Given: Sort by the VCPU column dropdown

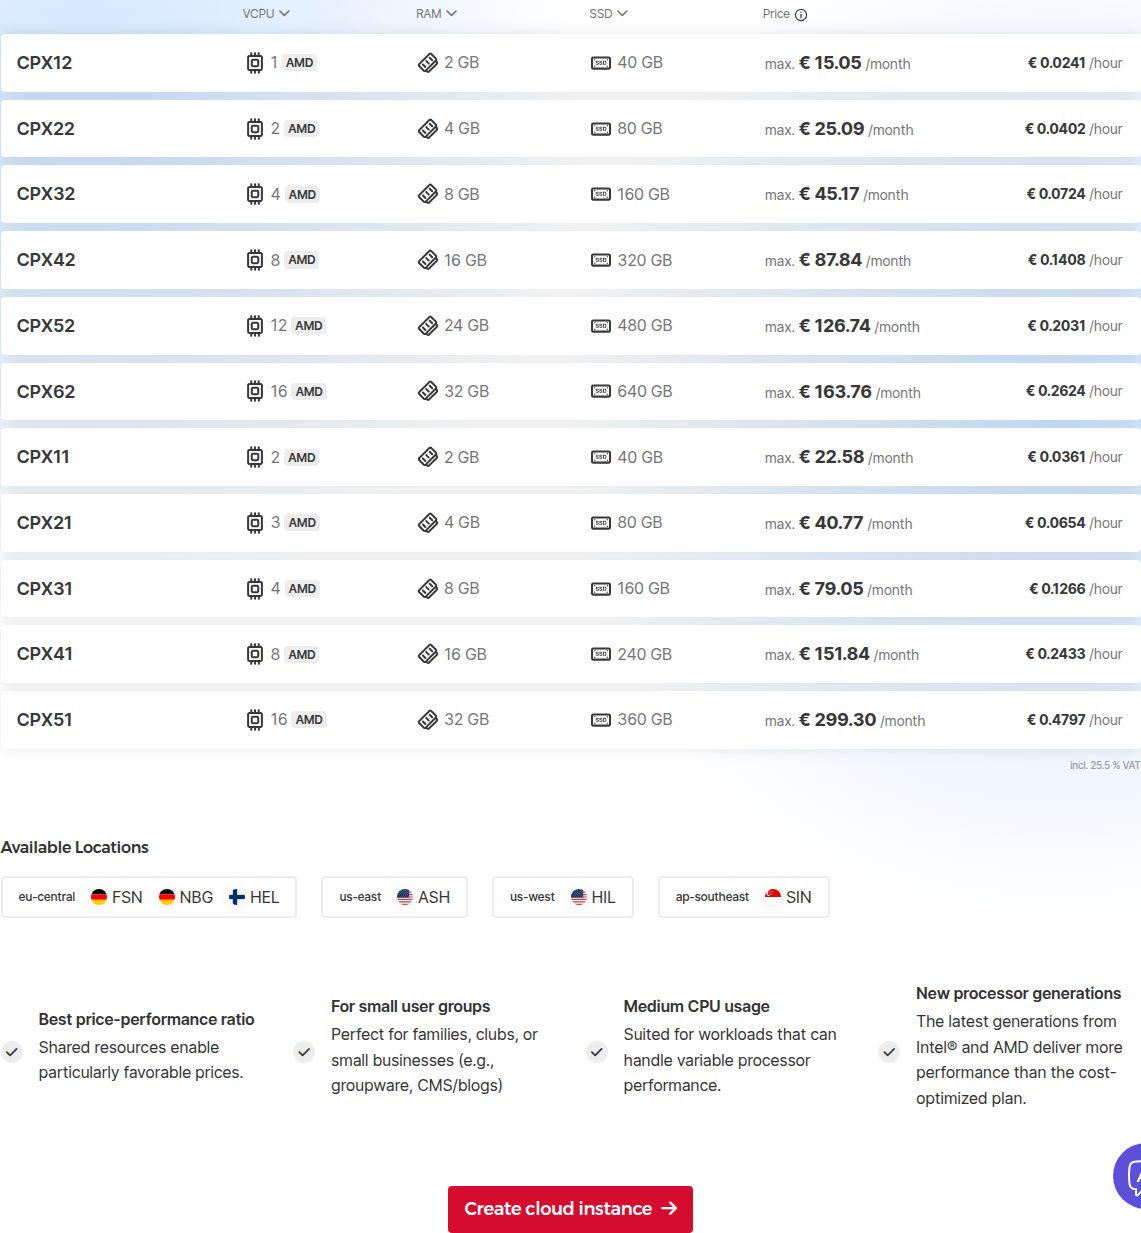Looking at the screenshot, I should pos(266,14).
